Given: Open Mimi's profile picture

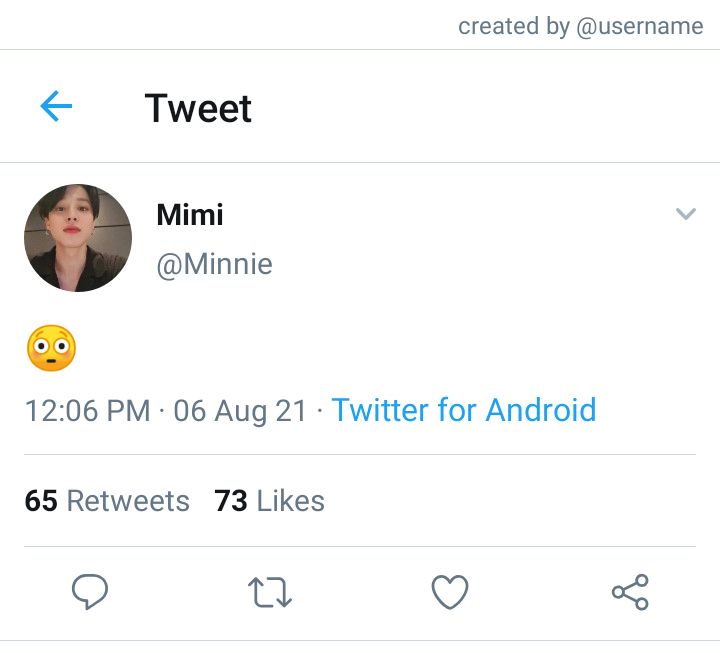Looking at the screenshot, I should coord(78,238).
